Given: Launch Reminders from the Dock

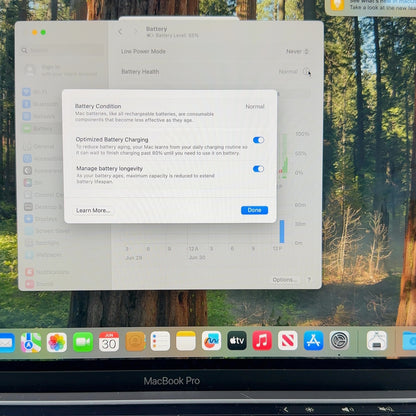Looking at the screenshot, I should point(160,341).
